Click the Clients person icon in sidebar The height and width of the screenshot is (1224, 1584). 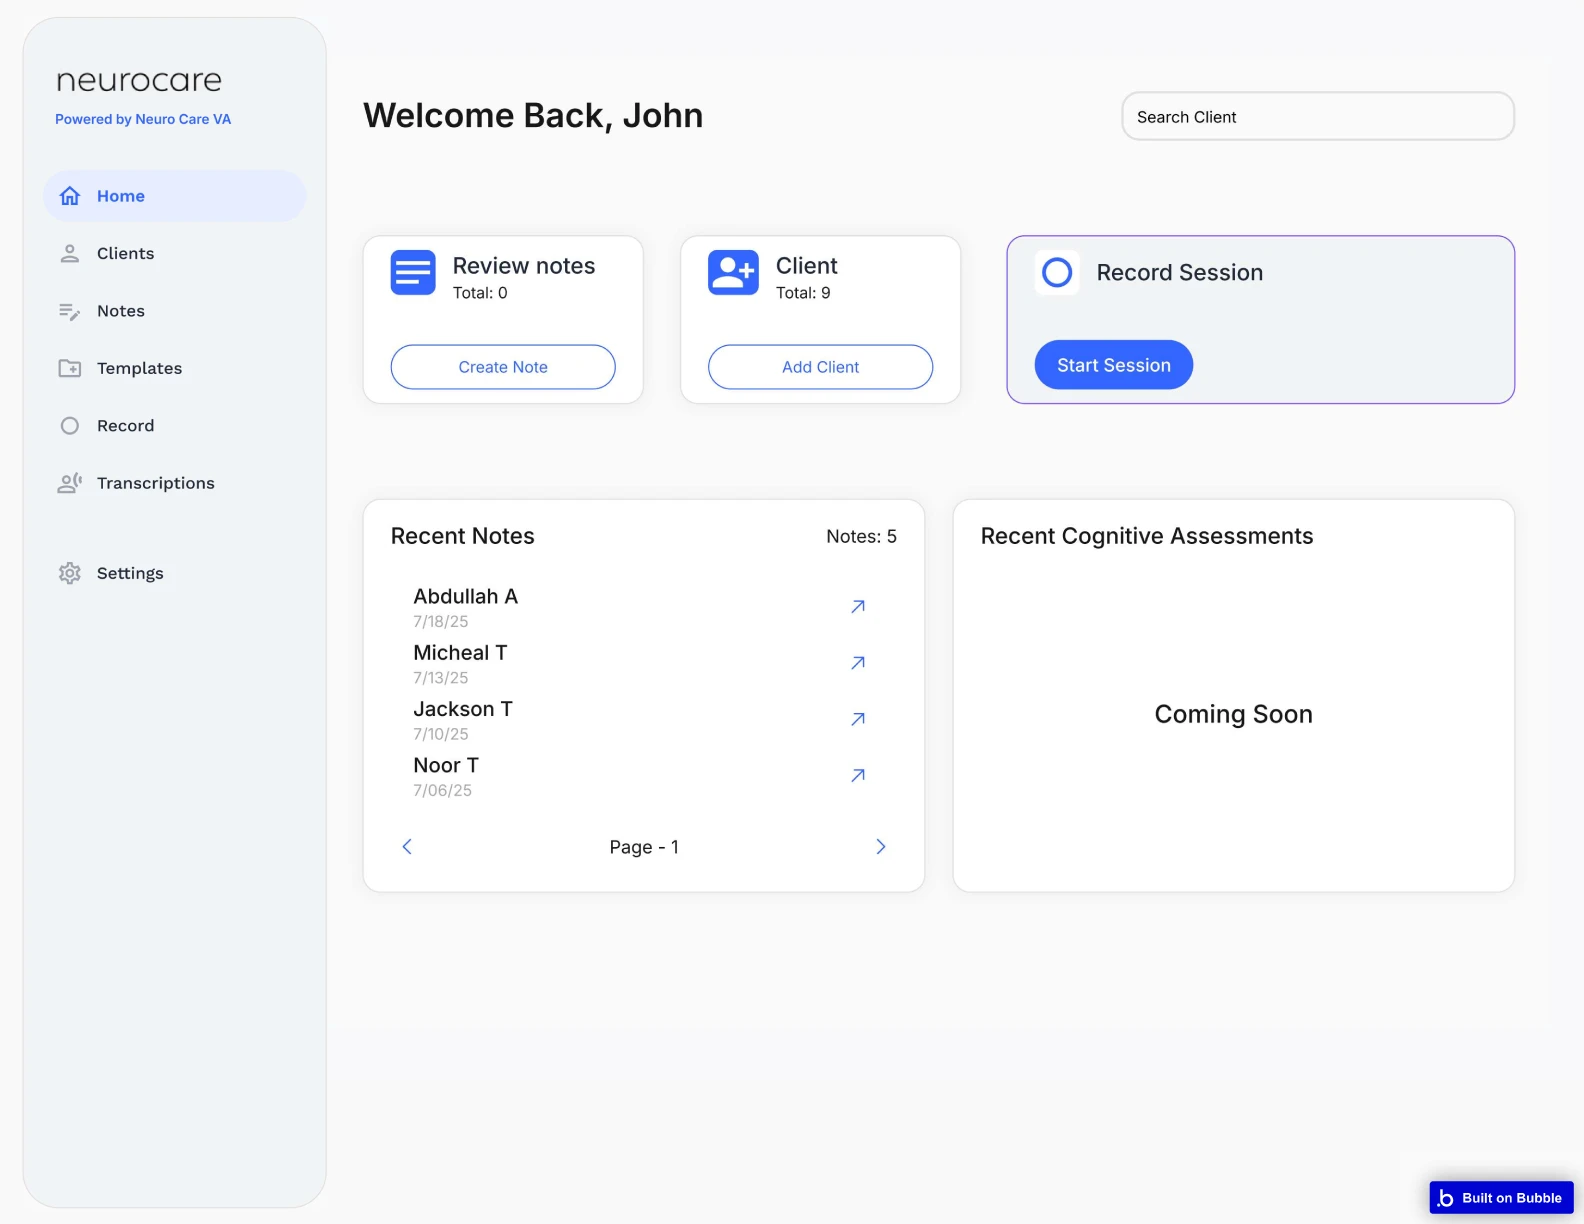(70, 254)
